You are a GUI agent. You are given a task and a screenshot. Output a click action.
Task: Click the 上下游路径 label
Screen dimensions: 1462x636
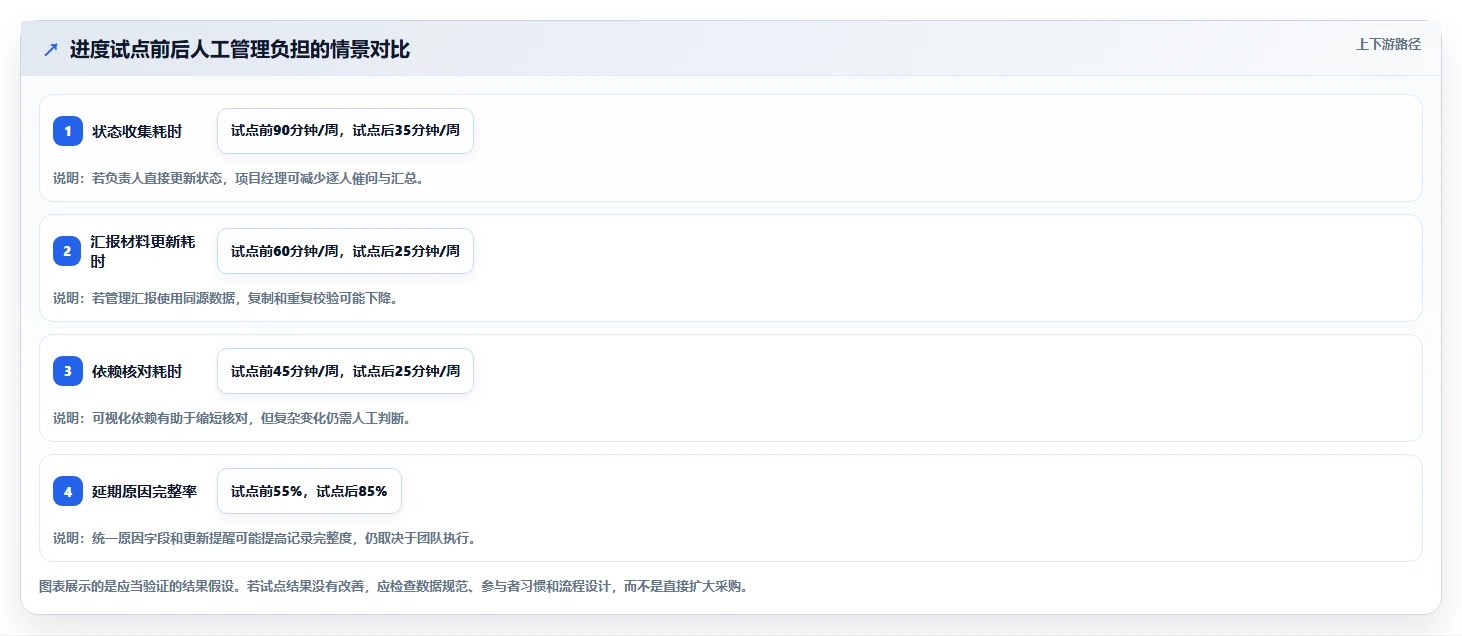click(1388, 44)
